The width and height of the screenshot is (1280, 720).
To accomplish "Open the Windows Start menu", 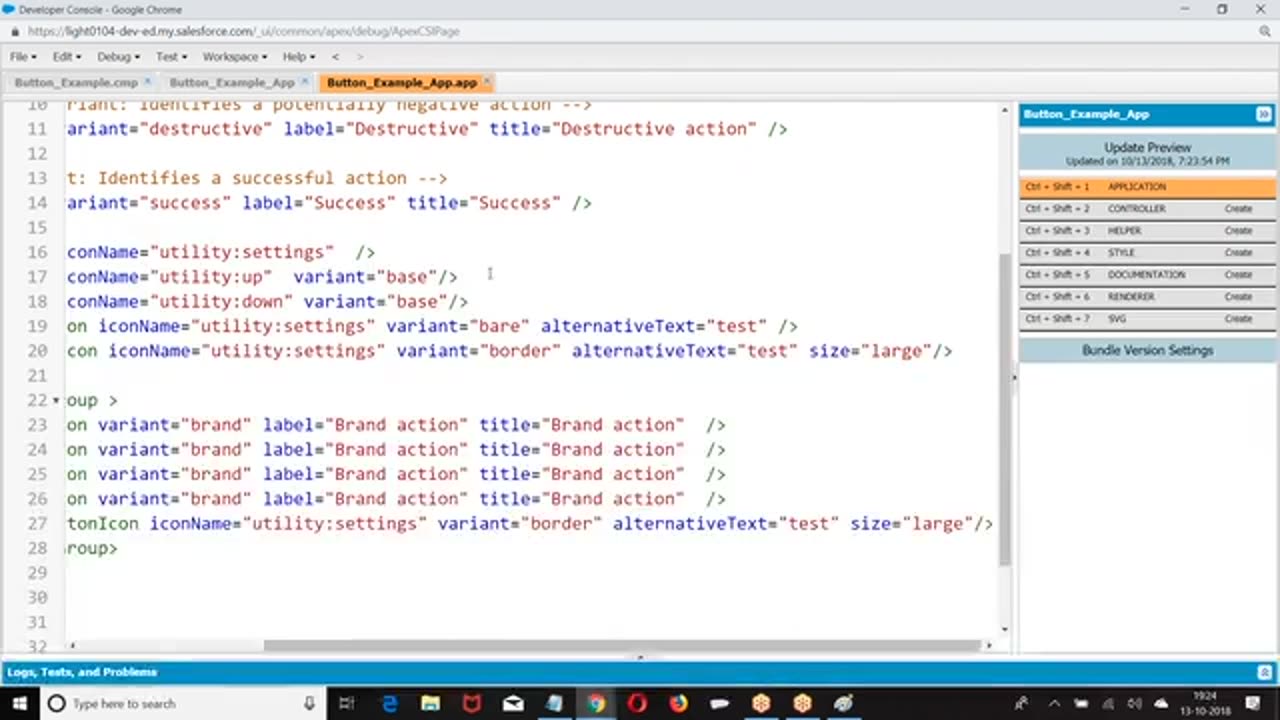I will [x=20, y=703].
